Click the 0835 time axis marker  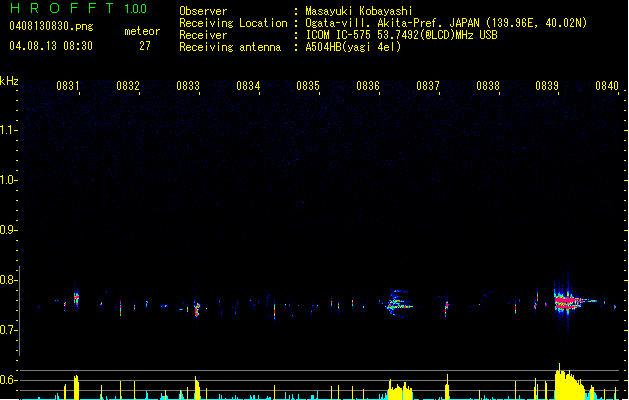click(308, 86)
